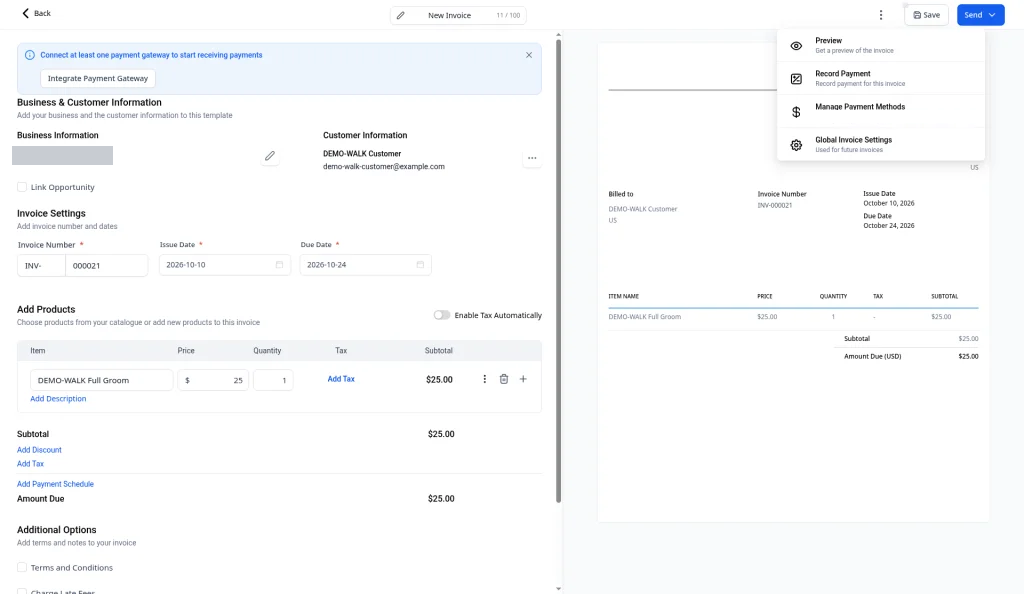The image size is (1024, 594).
Task: Click dollar sign payment methods icon
Action: click(796, 112)
